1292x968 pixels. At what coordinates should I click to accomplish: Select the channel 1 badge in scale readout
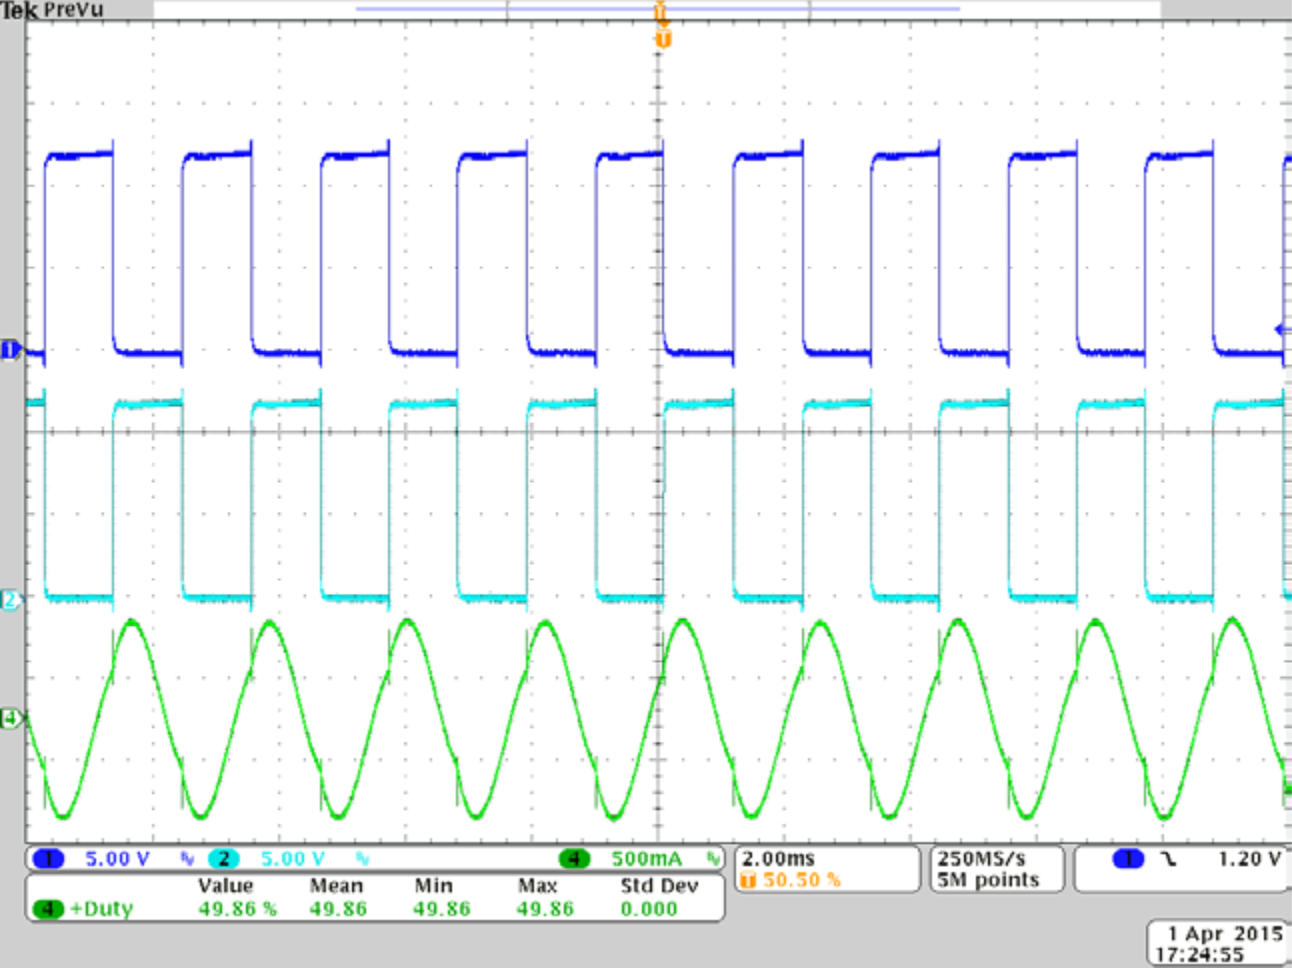[48, 858]
